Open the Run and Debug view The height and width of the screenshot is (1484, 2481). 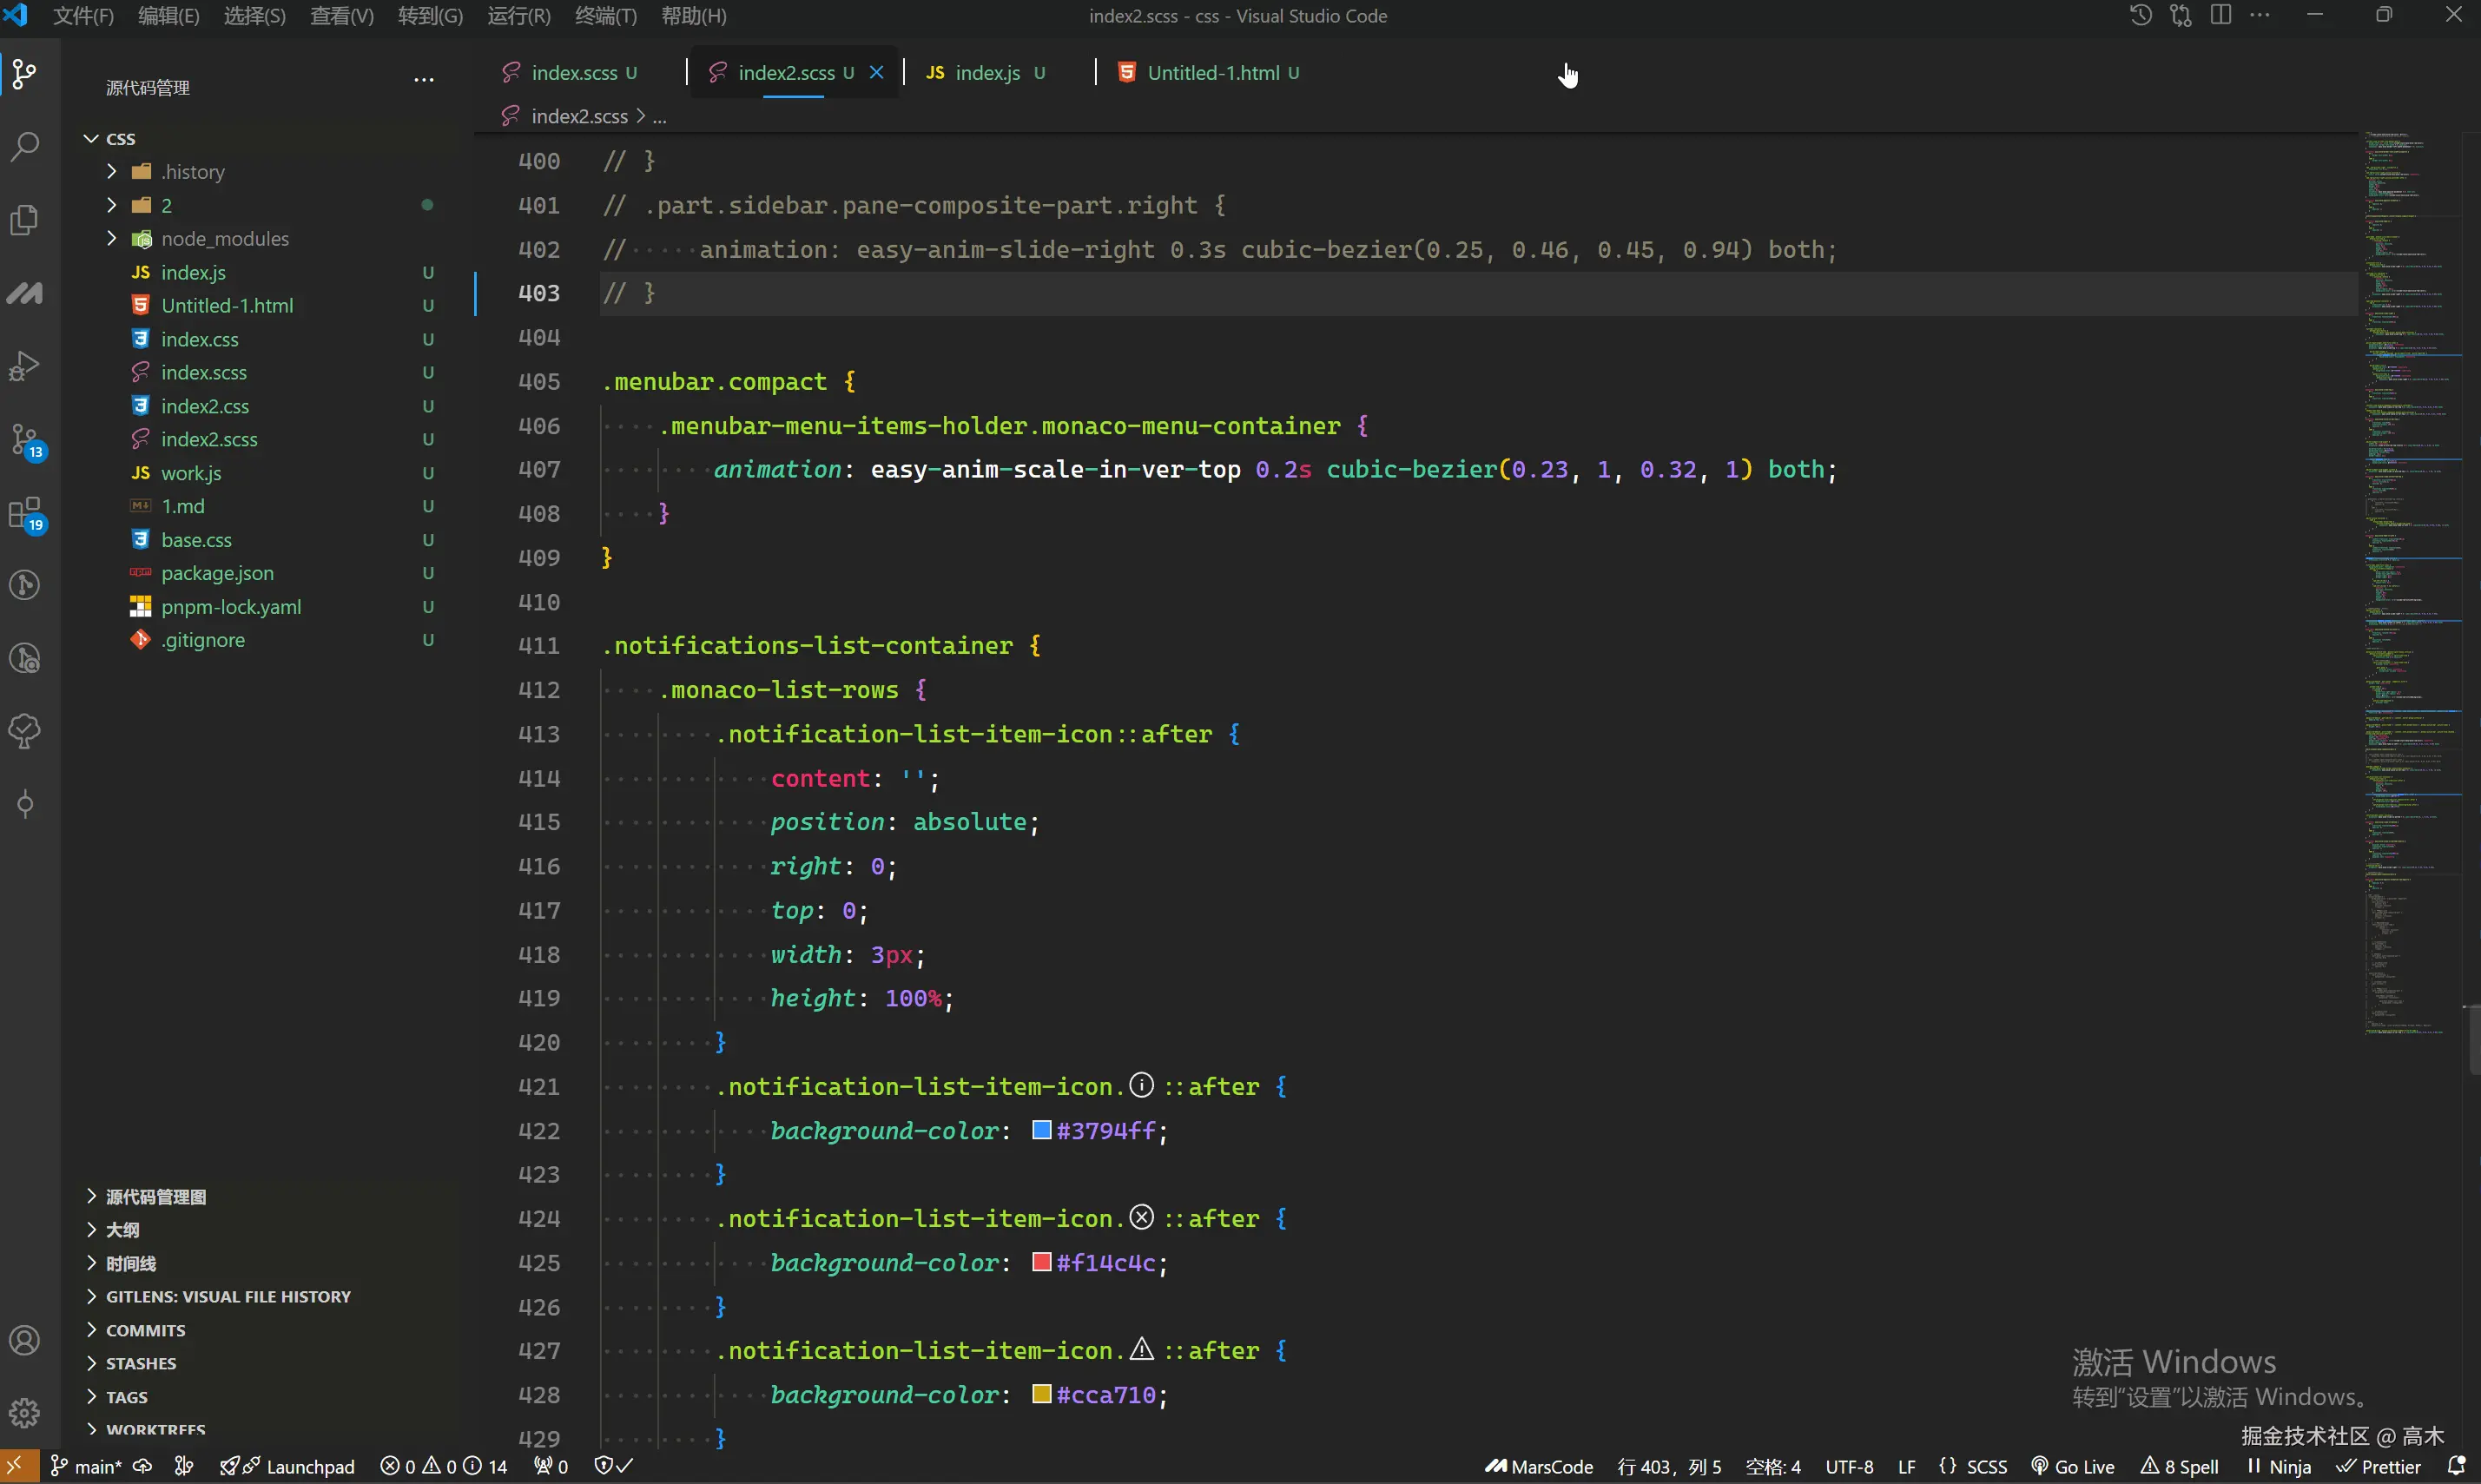[25, 366]
